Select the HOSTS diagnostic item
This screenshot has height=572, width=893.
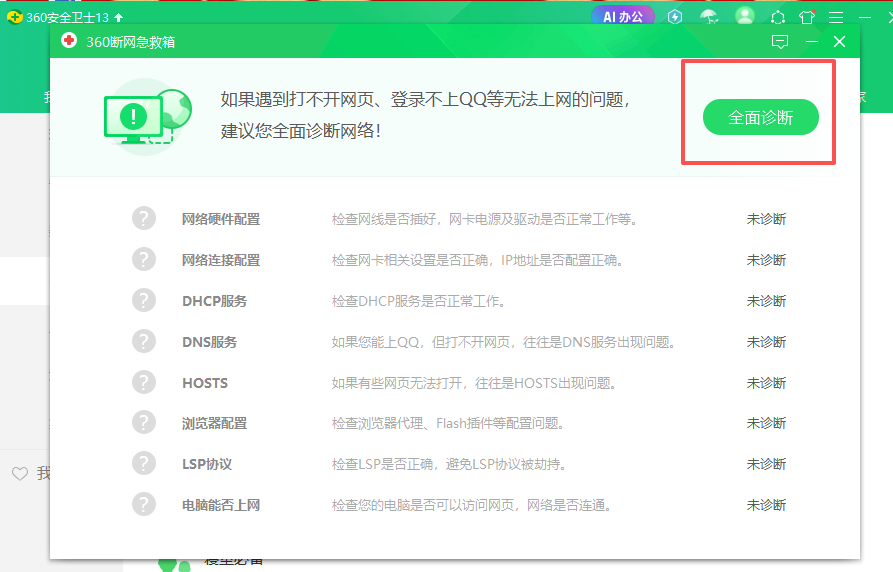pyautogui.click(x=205, y=383)
